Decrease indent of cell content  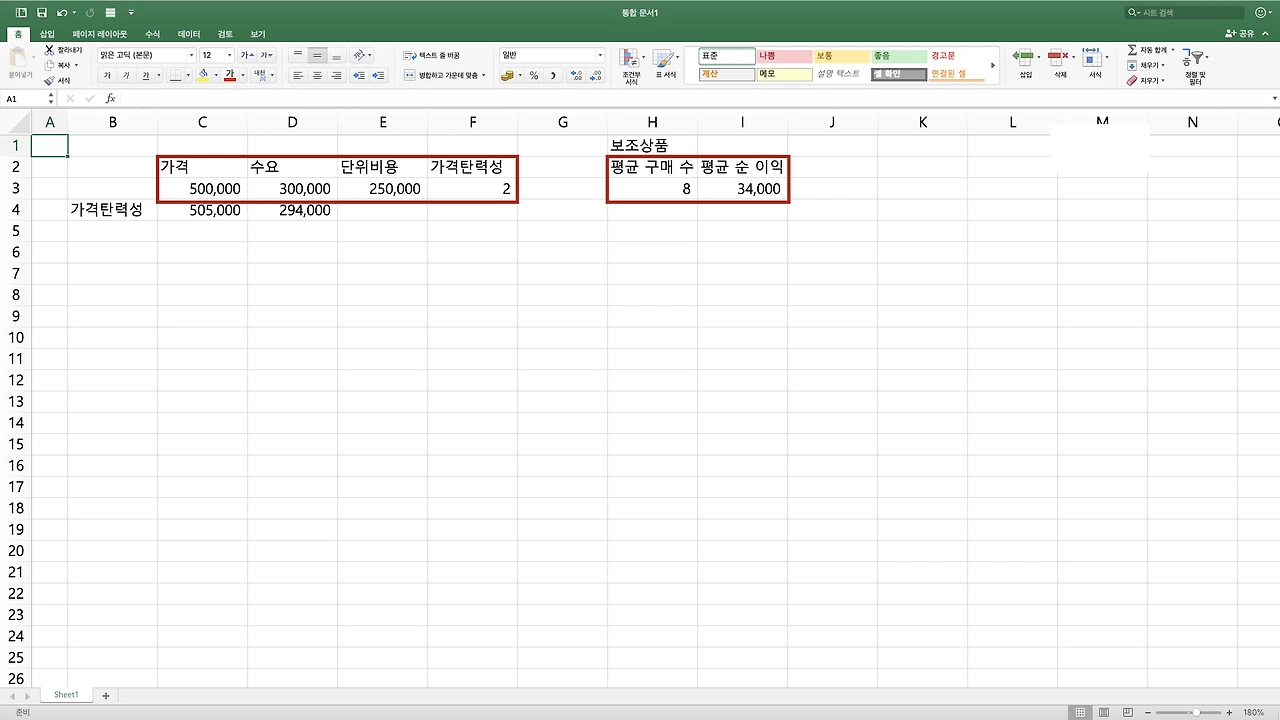coord(360,75)
